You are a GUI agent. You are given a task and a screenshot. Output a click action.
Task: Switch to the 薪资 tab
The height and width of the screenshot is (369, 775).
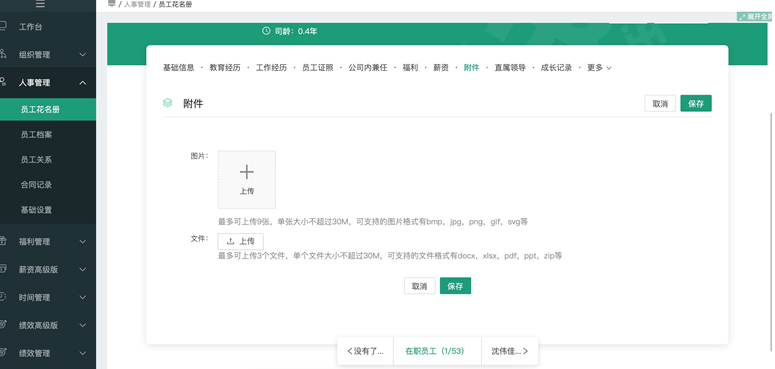[441, 68]
